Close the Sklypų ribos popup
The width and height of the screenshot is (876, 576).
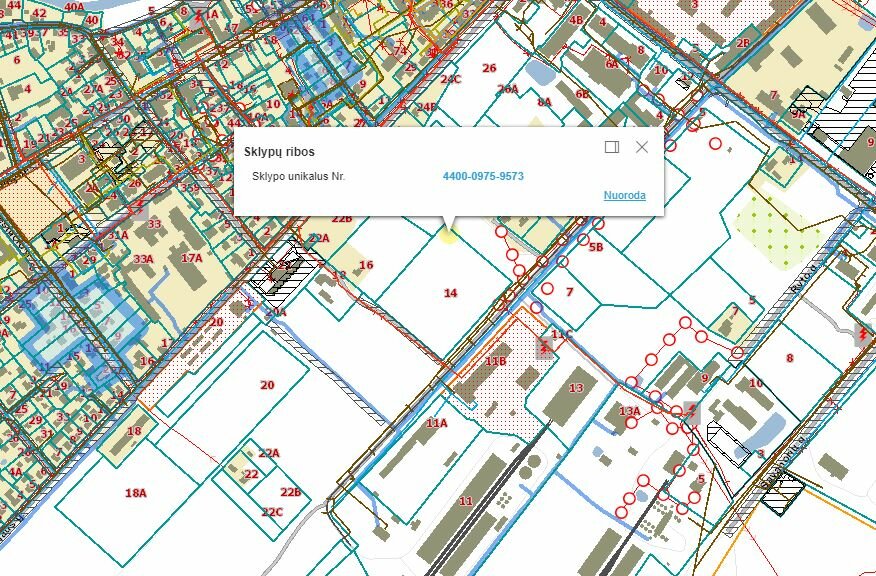642,147
